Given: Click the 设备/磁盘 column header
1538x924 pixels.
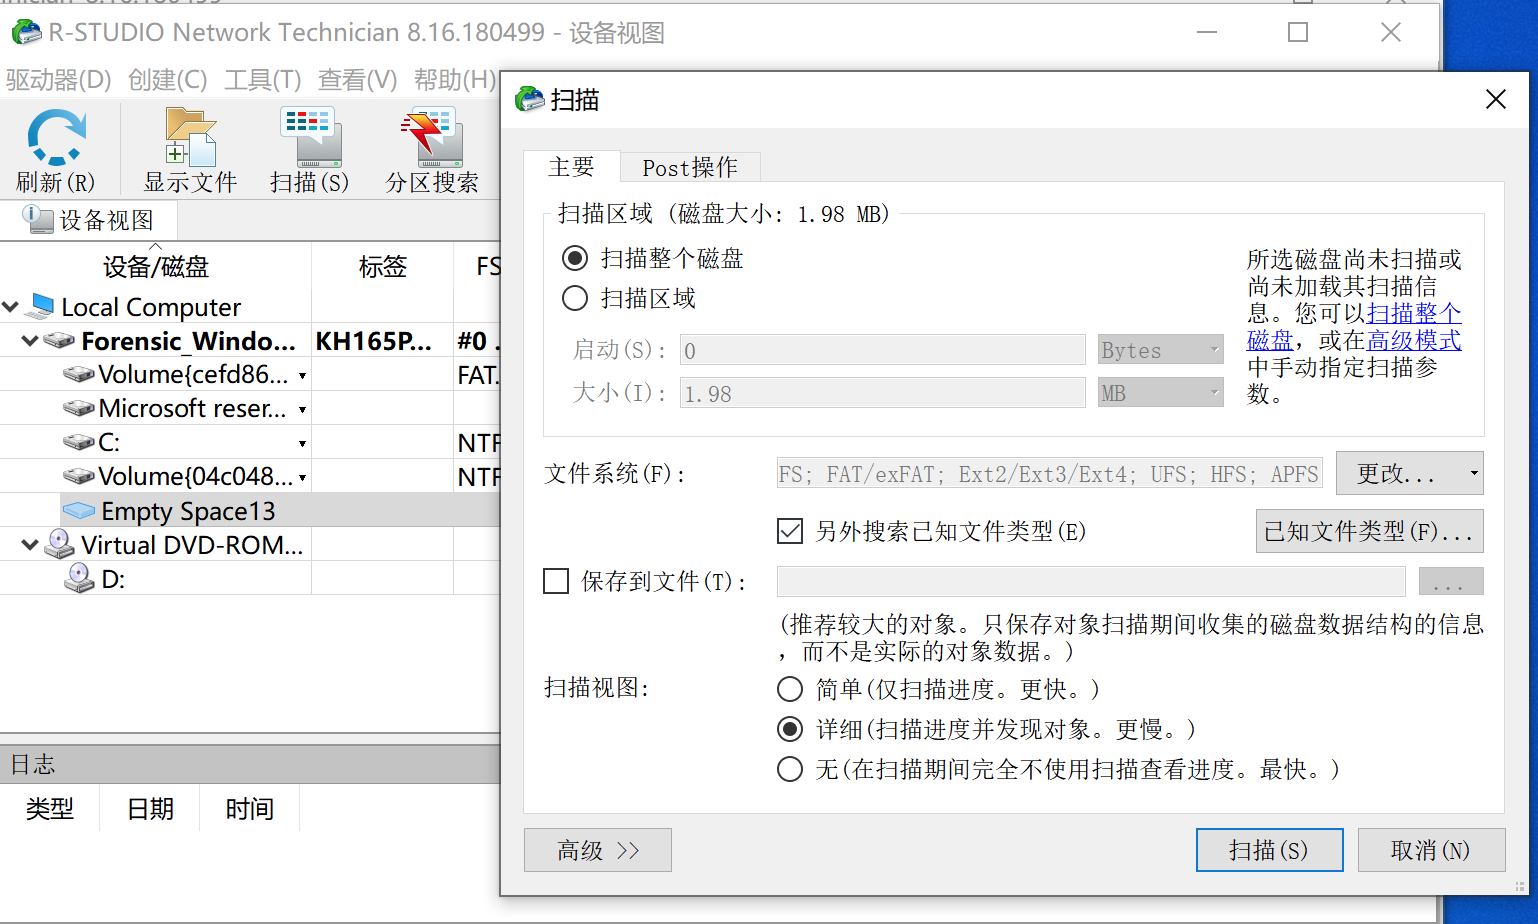Looking at the screenshot, I should click(156, 267).
